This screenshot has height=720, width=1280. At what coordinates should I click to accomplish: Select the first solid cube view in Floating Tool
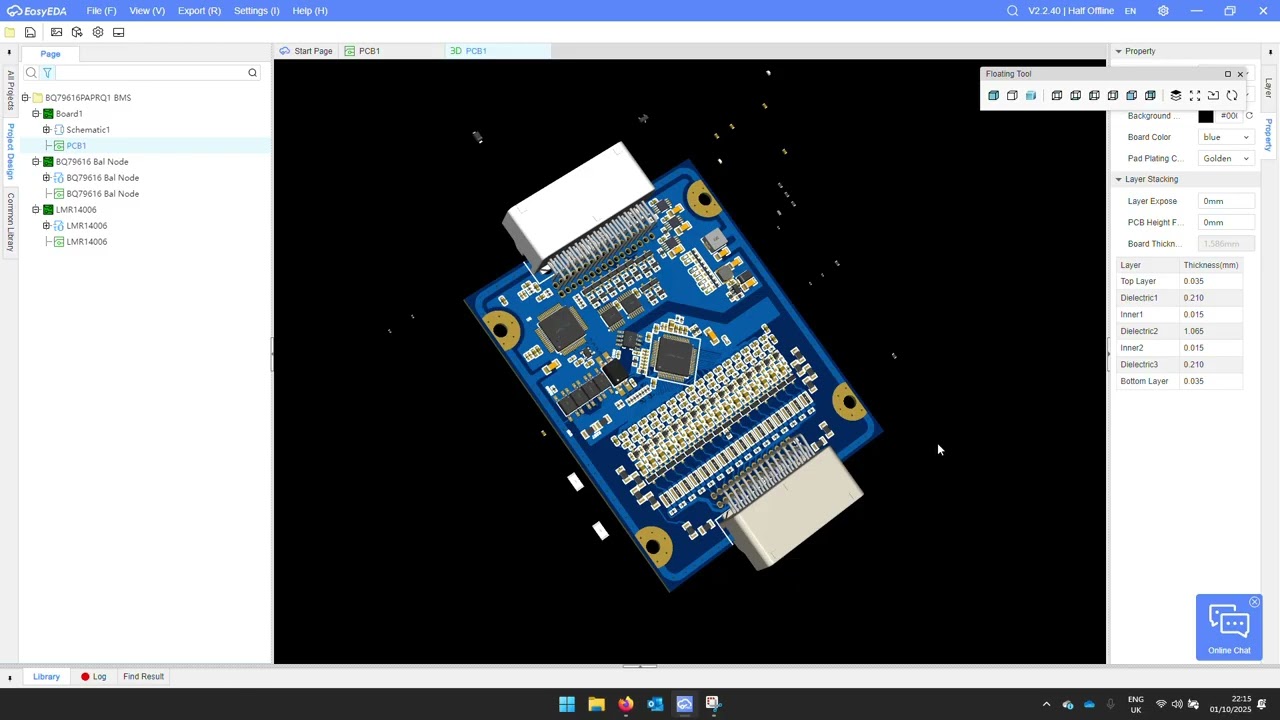[993, 96]
